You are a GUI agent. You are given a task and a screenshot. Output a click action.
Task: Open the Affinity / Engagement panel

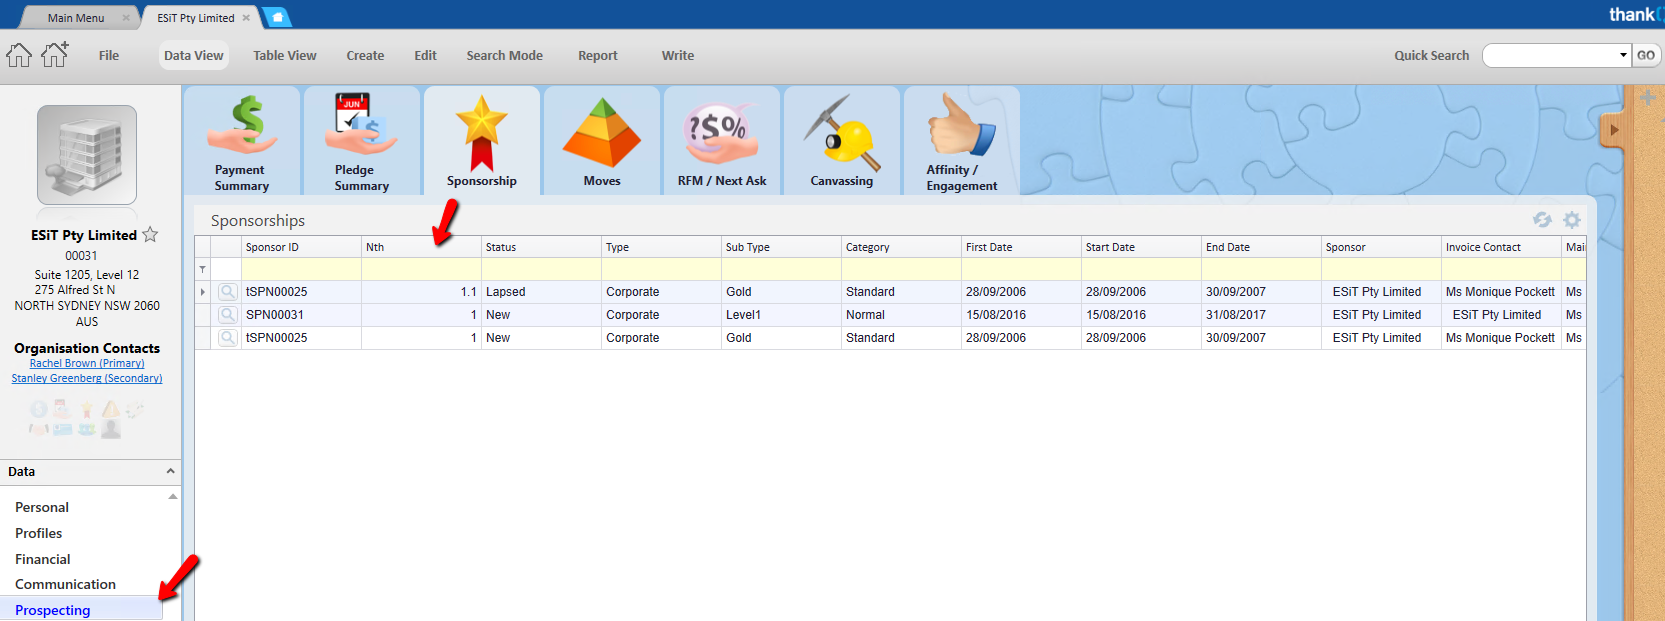961,141
